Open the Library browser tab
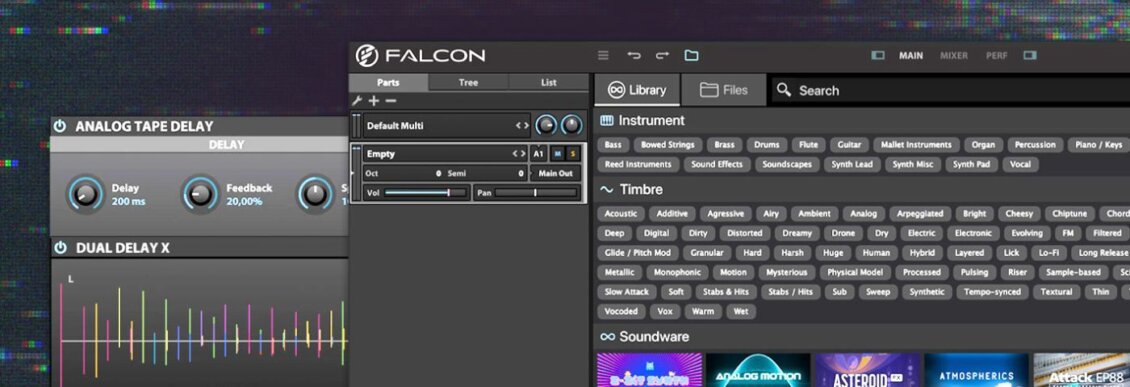The image size is (1130, 387). coord(636,90)
